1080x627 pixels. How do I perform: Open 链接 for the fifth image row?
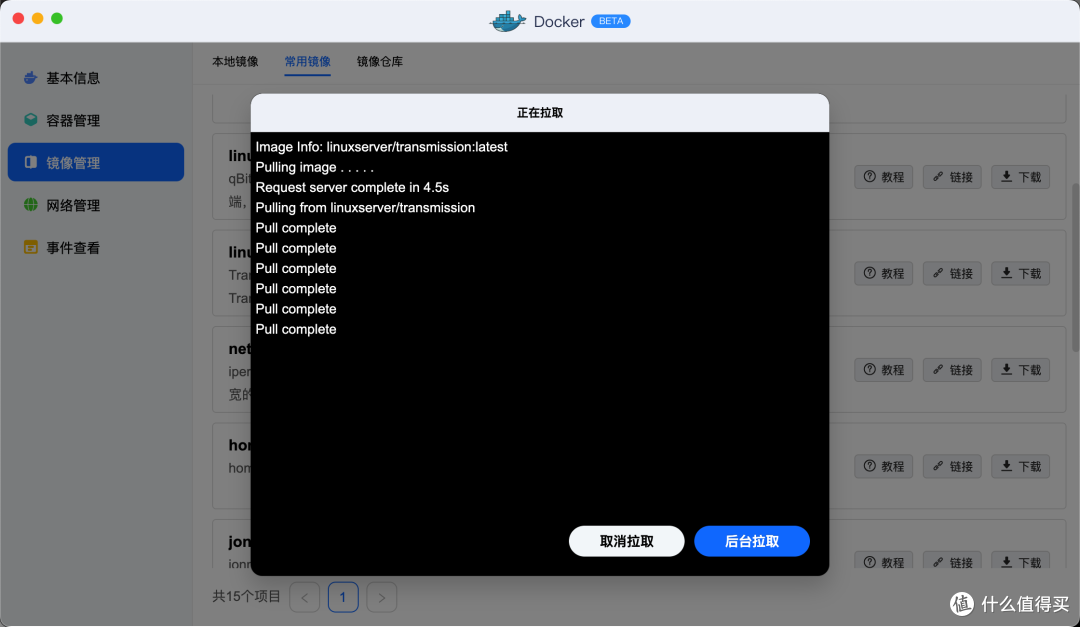(952, 561)
